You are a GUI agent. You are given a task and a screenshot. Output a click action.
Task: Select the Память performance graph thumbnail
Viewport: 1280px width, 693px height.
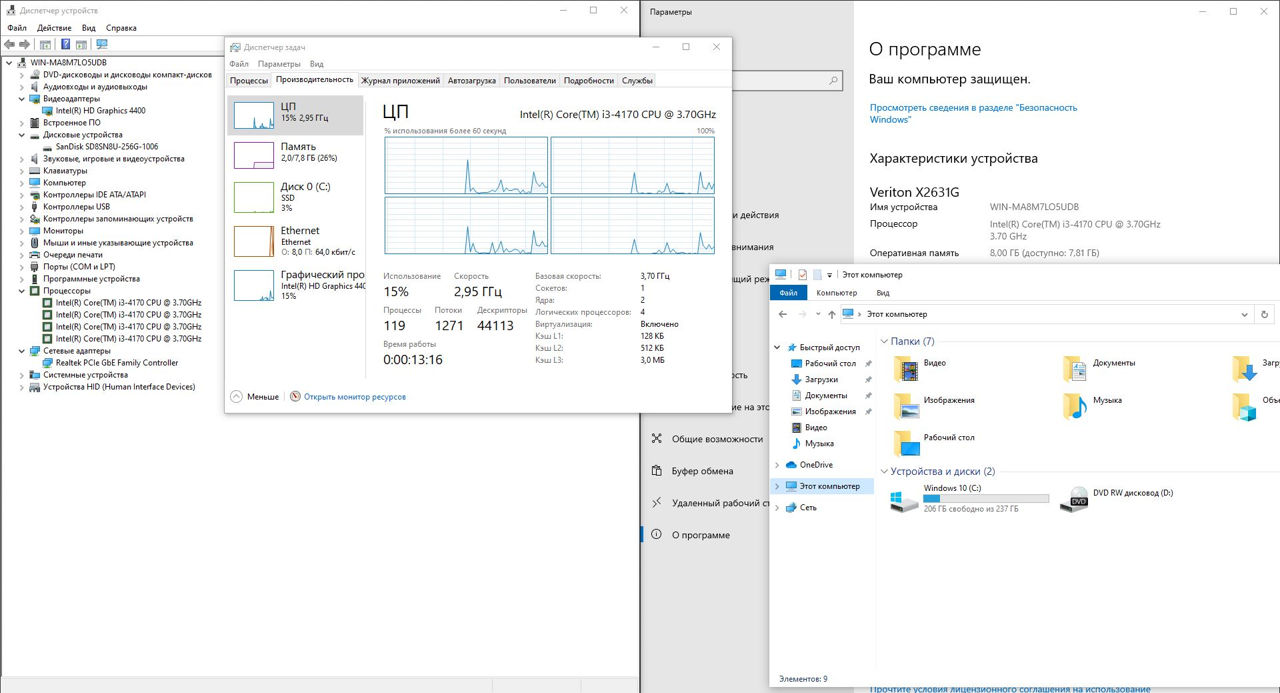coord(254,155)
